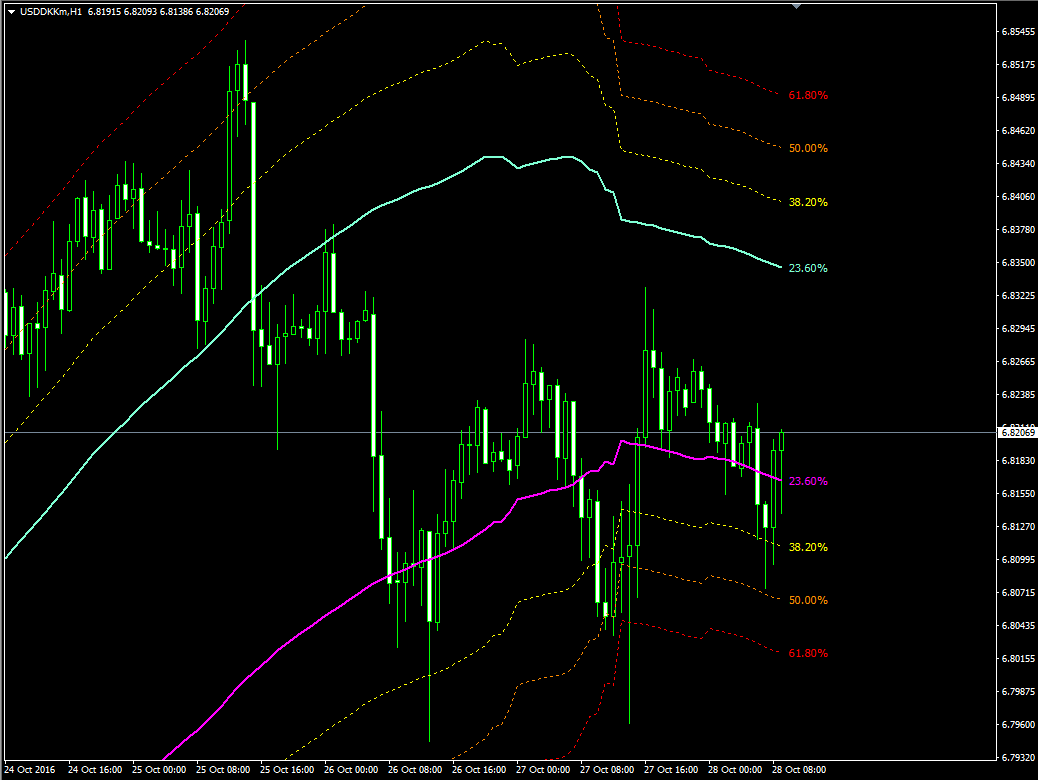Click the gray chart shift marker triangle
Screen dimensions: 1038x780
click(796, 6)
